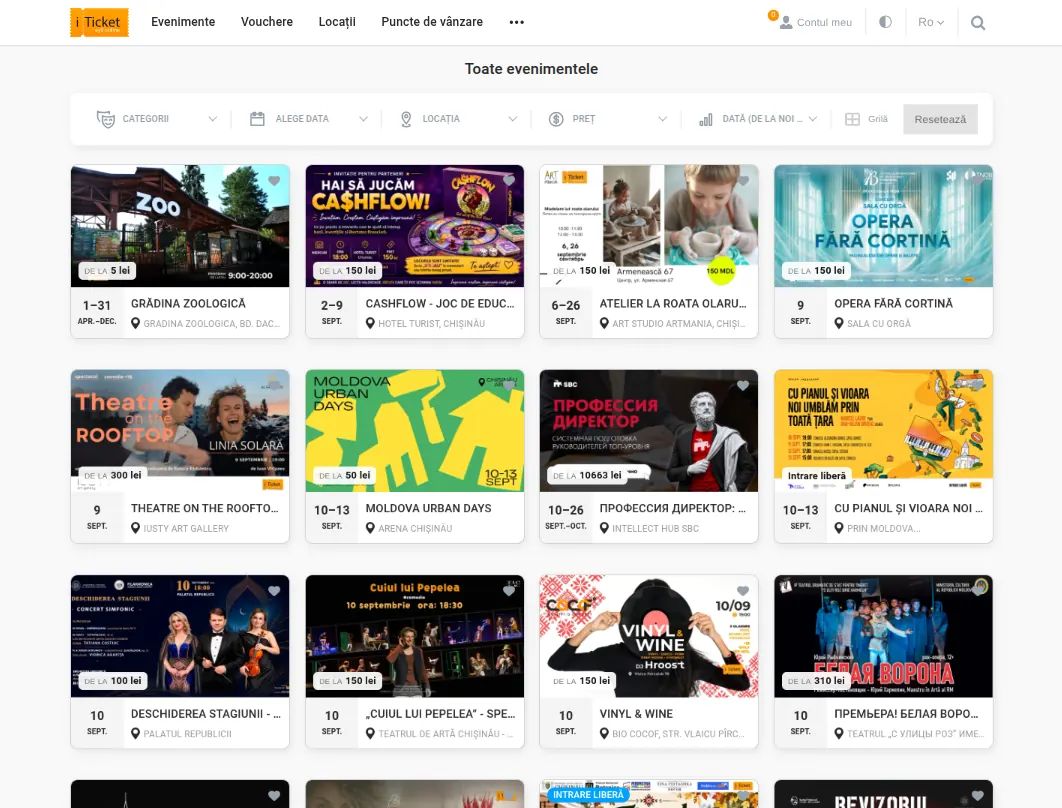Open the three-dots more menu
The width and height of the screenshot is (1062, 808).
pyautogui.click(x=517, y=22)
